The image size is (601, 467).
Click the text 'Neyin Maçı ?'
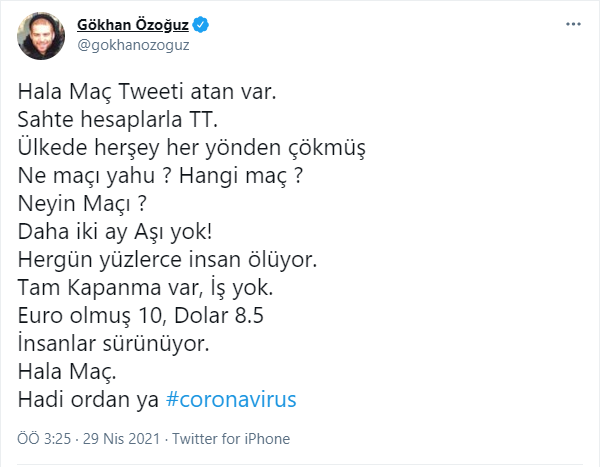[x=82, y=204]
